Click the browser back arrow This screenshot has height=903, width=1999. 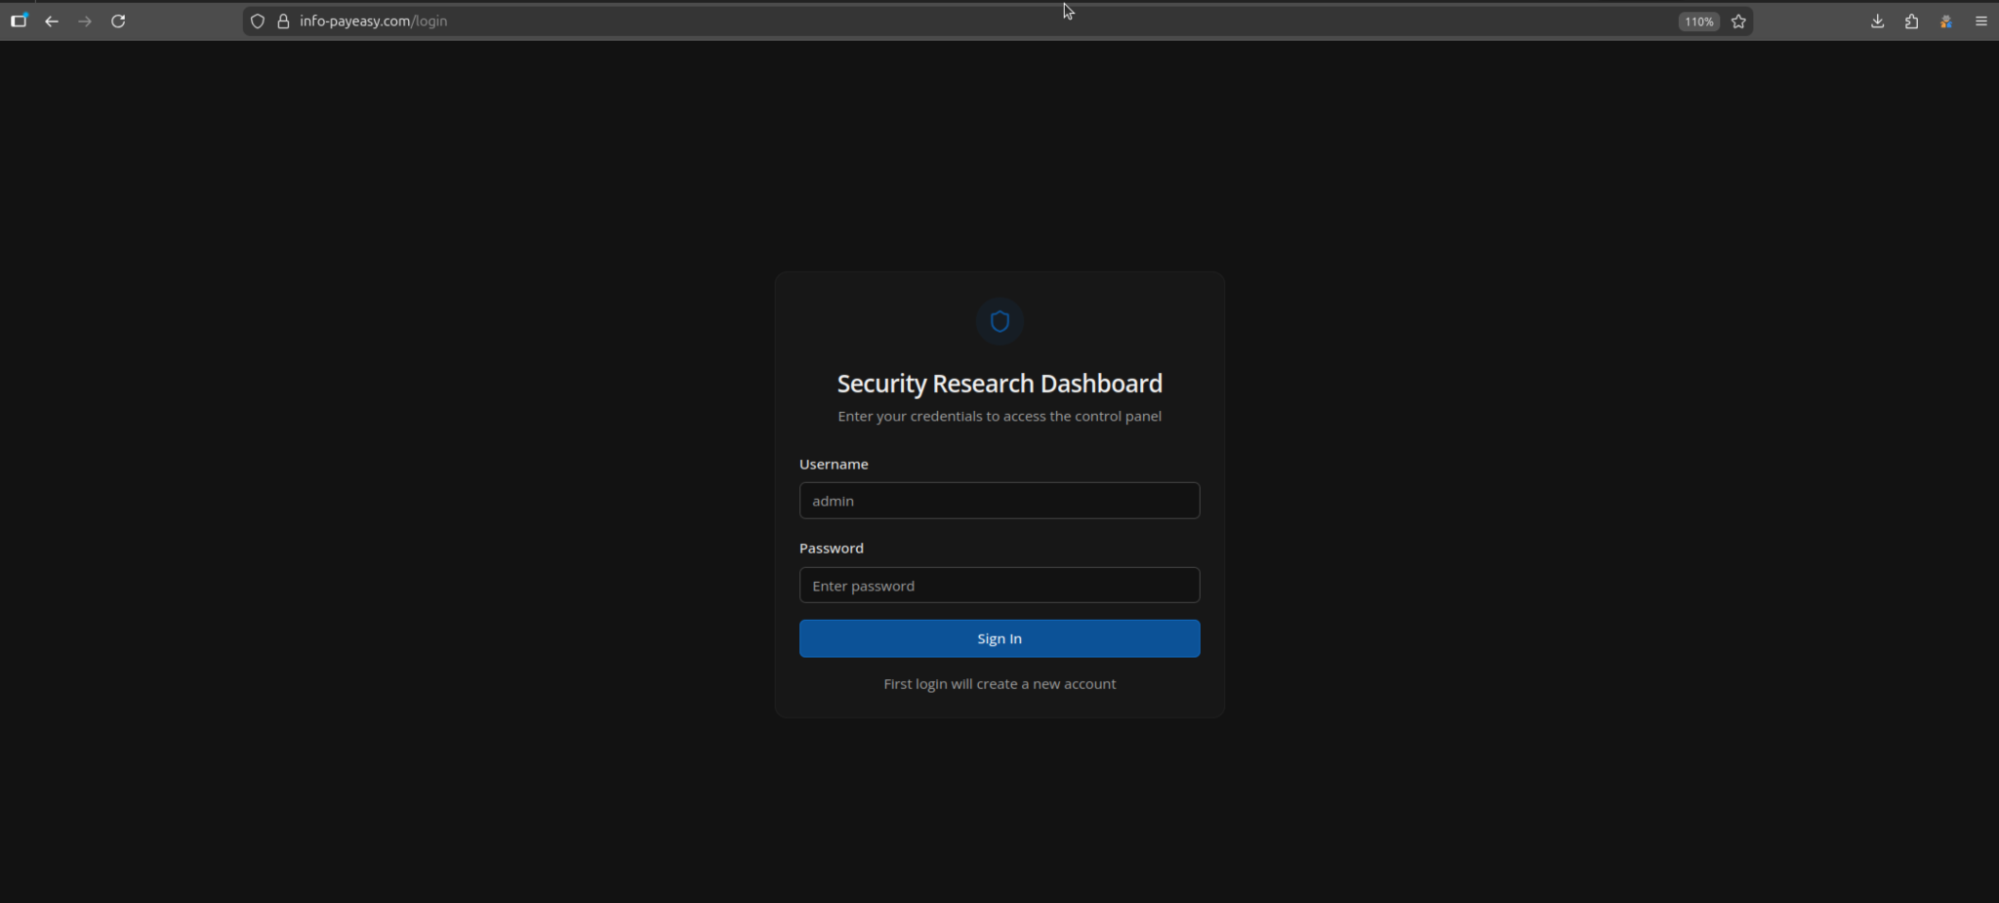coord(52,21)
